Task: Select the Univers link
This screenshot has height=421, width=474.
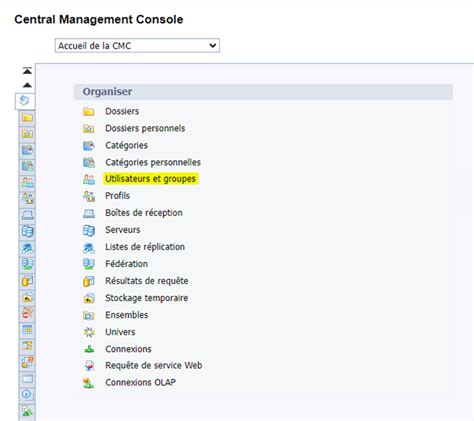Action: pyautogui.click(x=120, y=332)
